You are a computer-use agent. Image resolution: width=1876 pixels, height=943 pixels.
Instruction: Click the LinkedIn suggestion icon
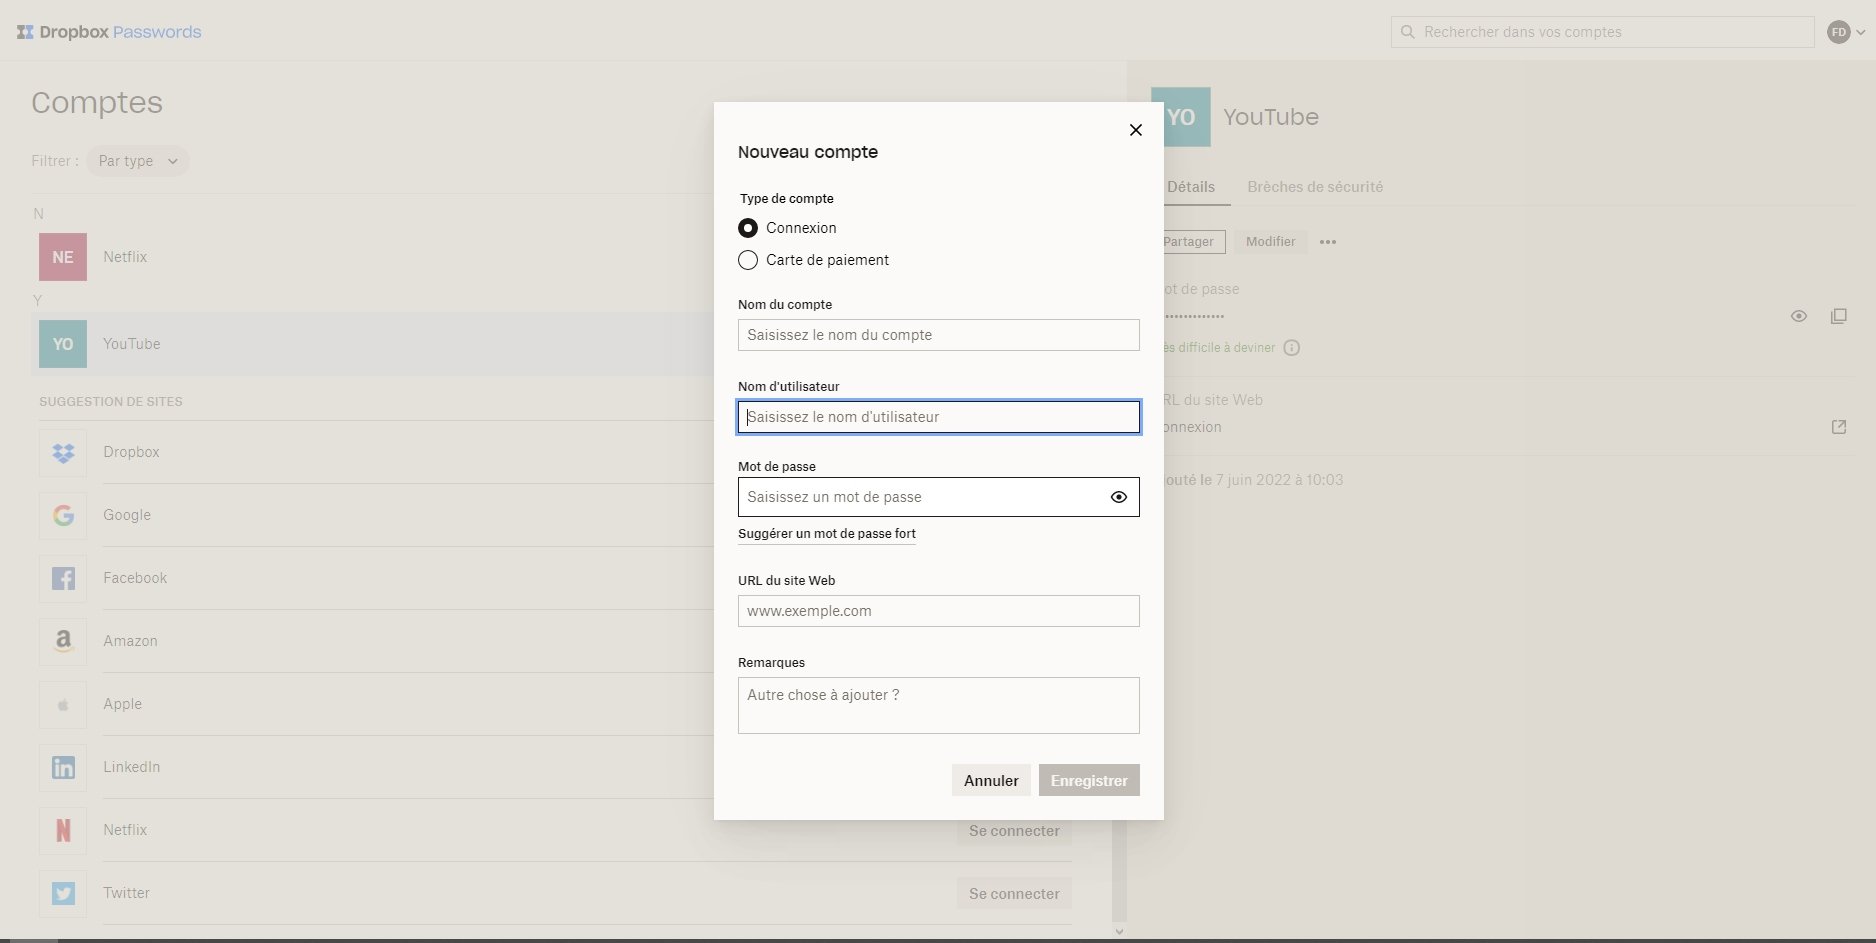point(63,767)
